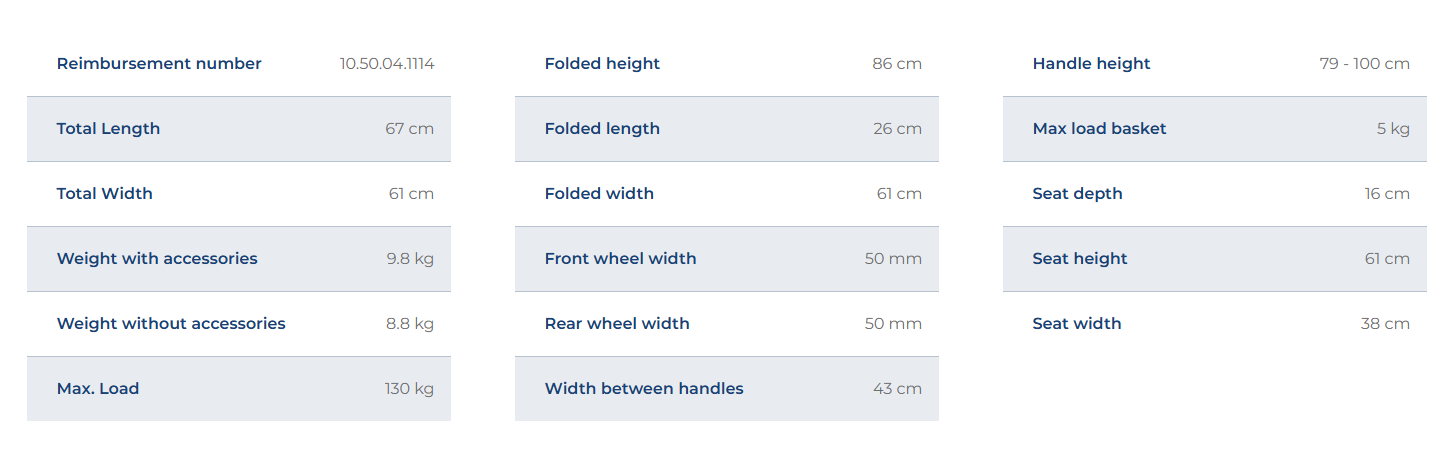
Task: Click the Folded width label
Action: [x=599, y=194]
